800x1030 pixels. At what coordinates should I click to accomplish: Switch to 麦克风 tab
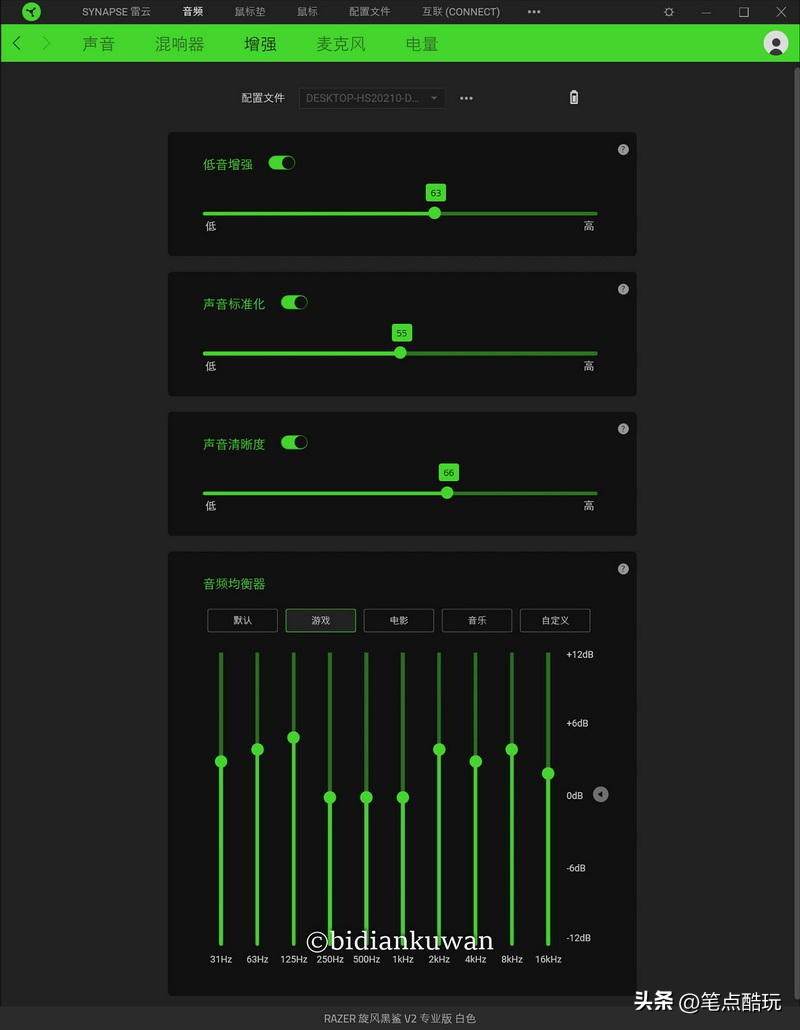point(341,43)
